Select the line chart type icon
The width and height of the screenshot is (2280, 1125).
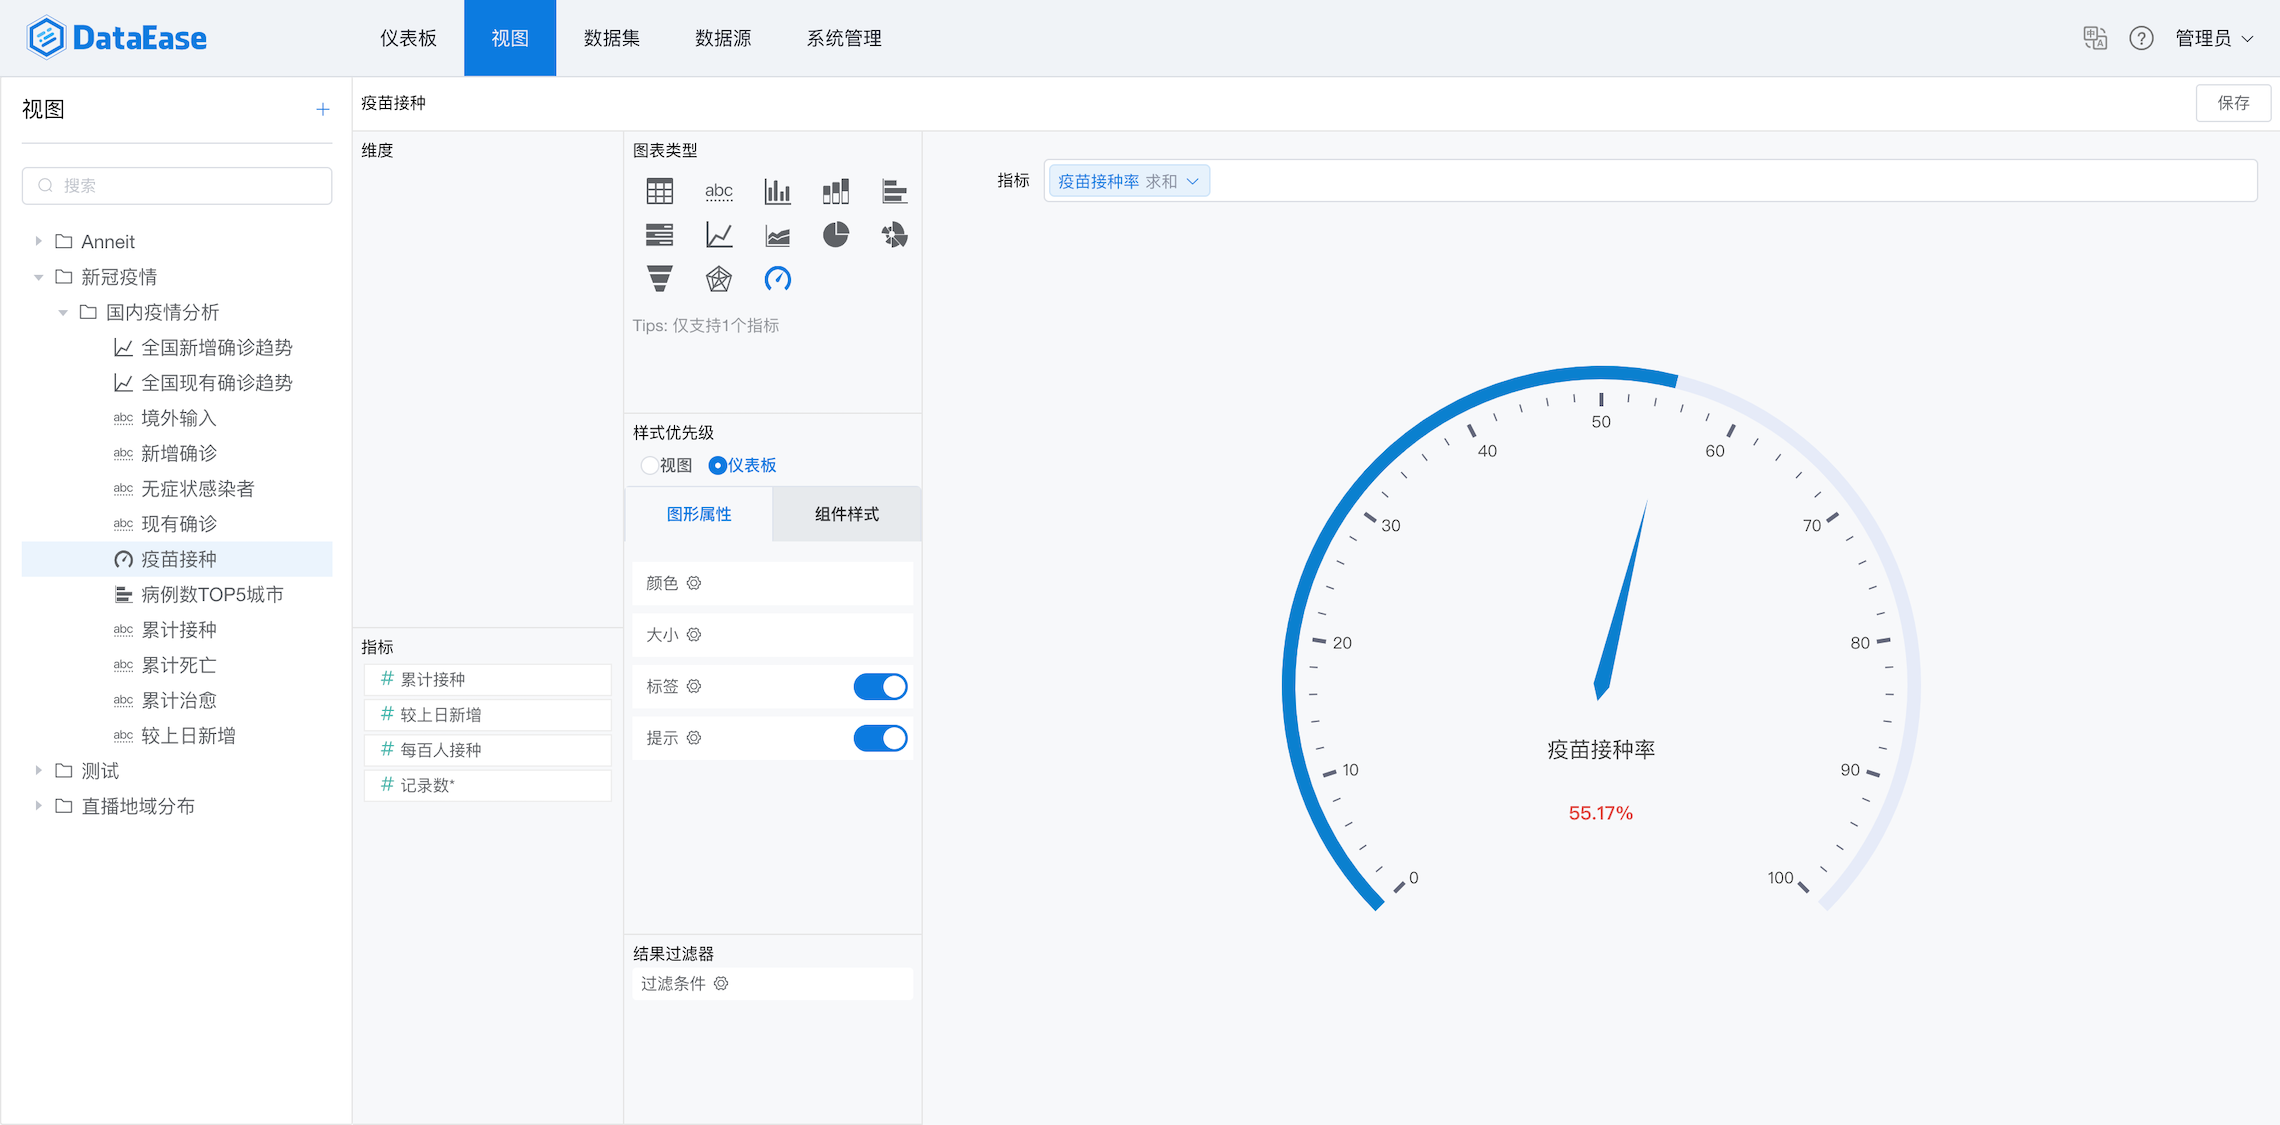click(x=718, y=235)
